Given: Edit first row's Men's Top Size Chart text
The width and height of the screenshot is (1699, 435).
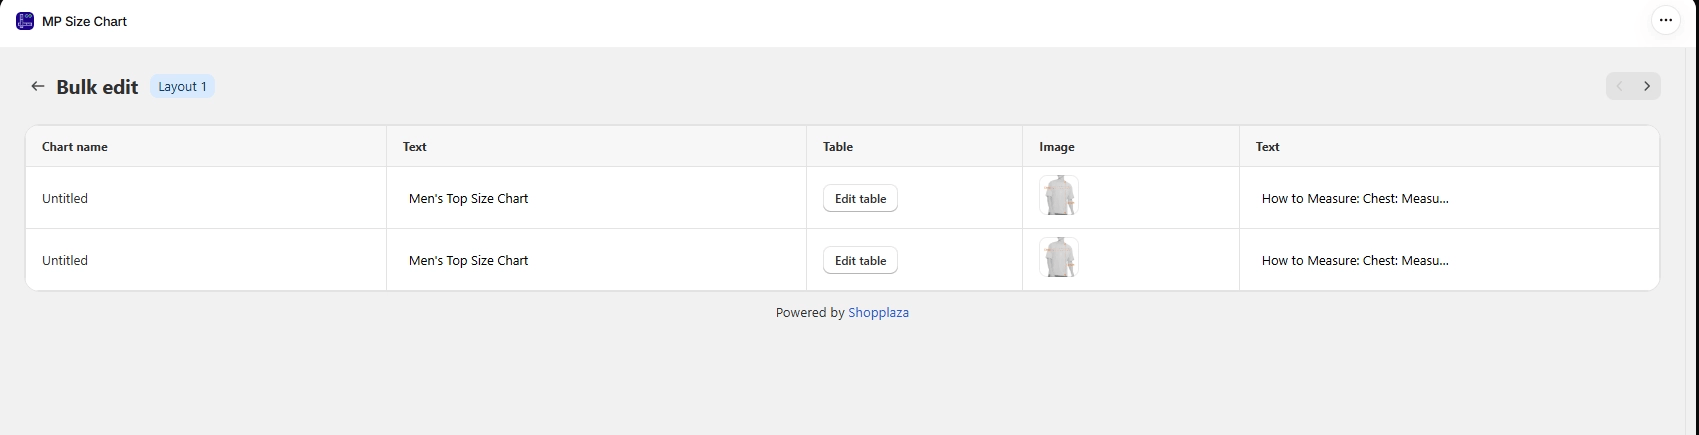Looking at the screenshot, I should click(x=468, y=198).
